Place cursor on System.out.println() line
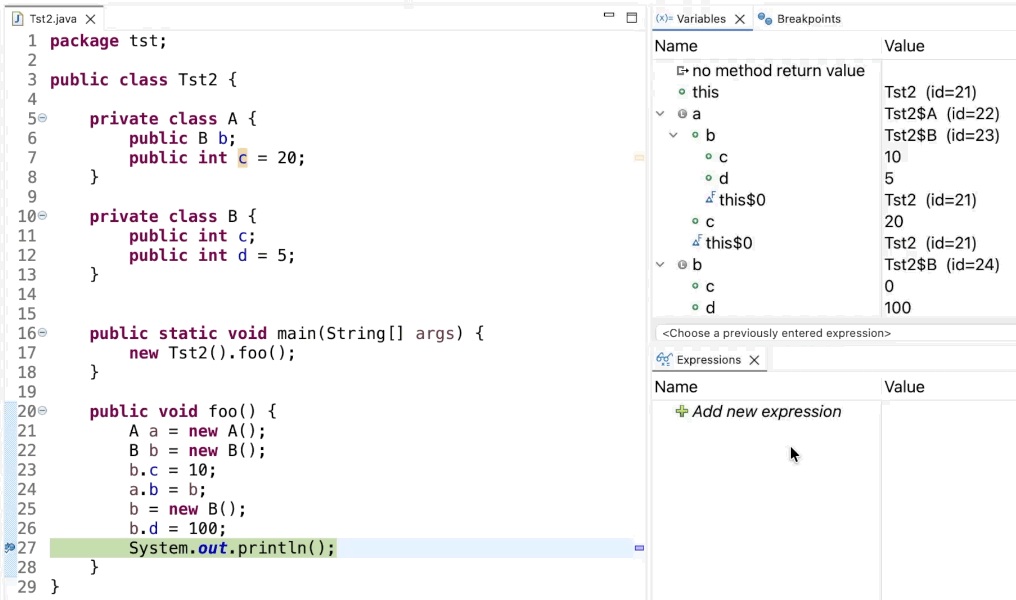This screenshot has width=1016, height=600. point(232,548)
